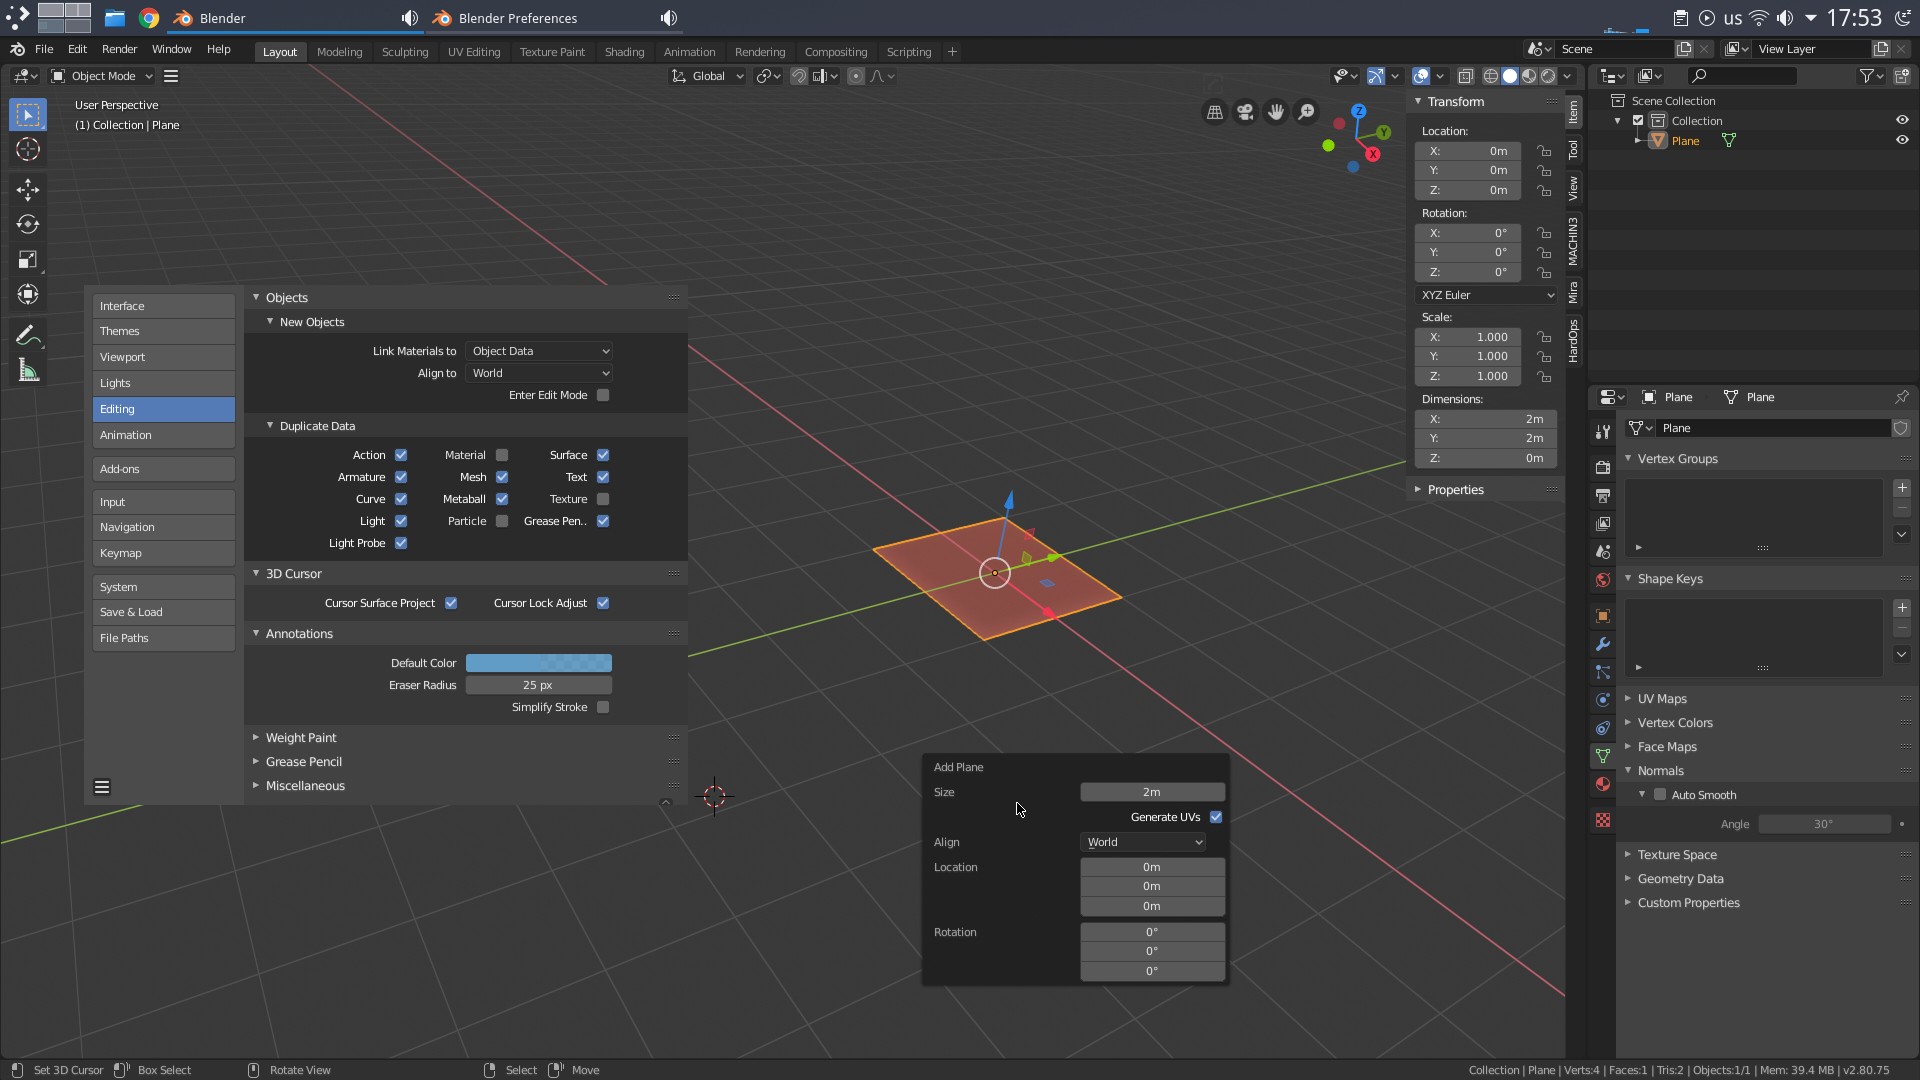Screen dimensions: 1920x1080
Task: Open the Keymap preferences section
Action: tap(164, 553)
